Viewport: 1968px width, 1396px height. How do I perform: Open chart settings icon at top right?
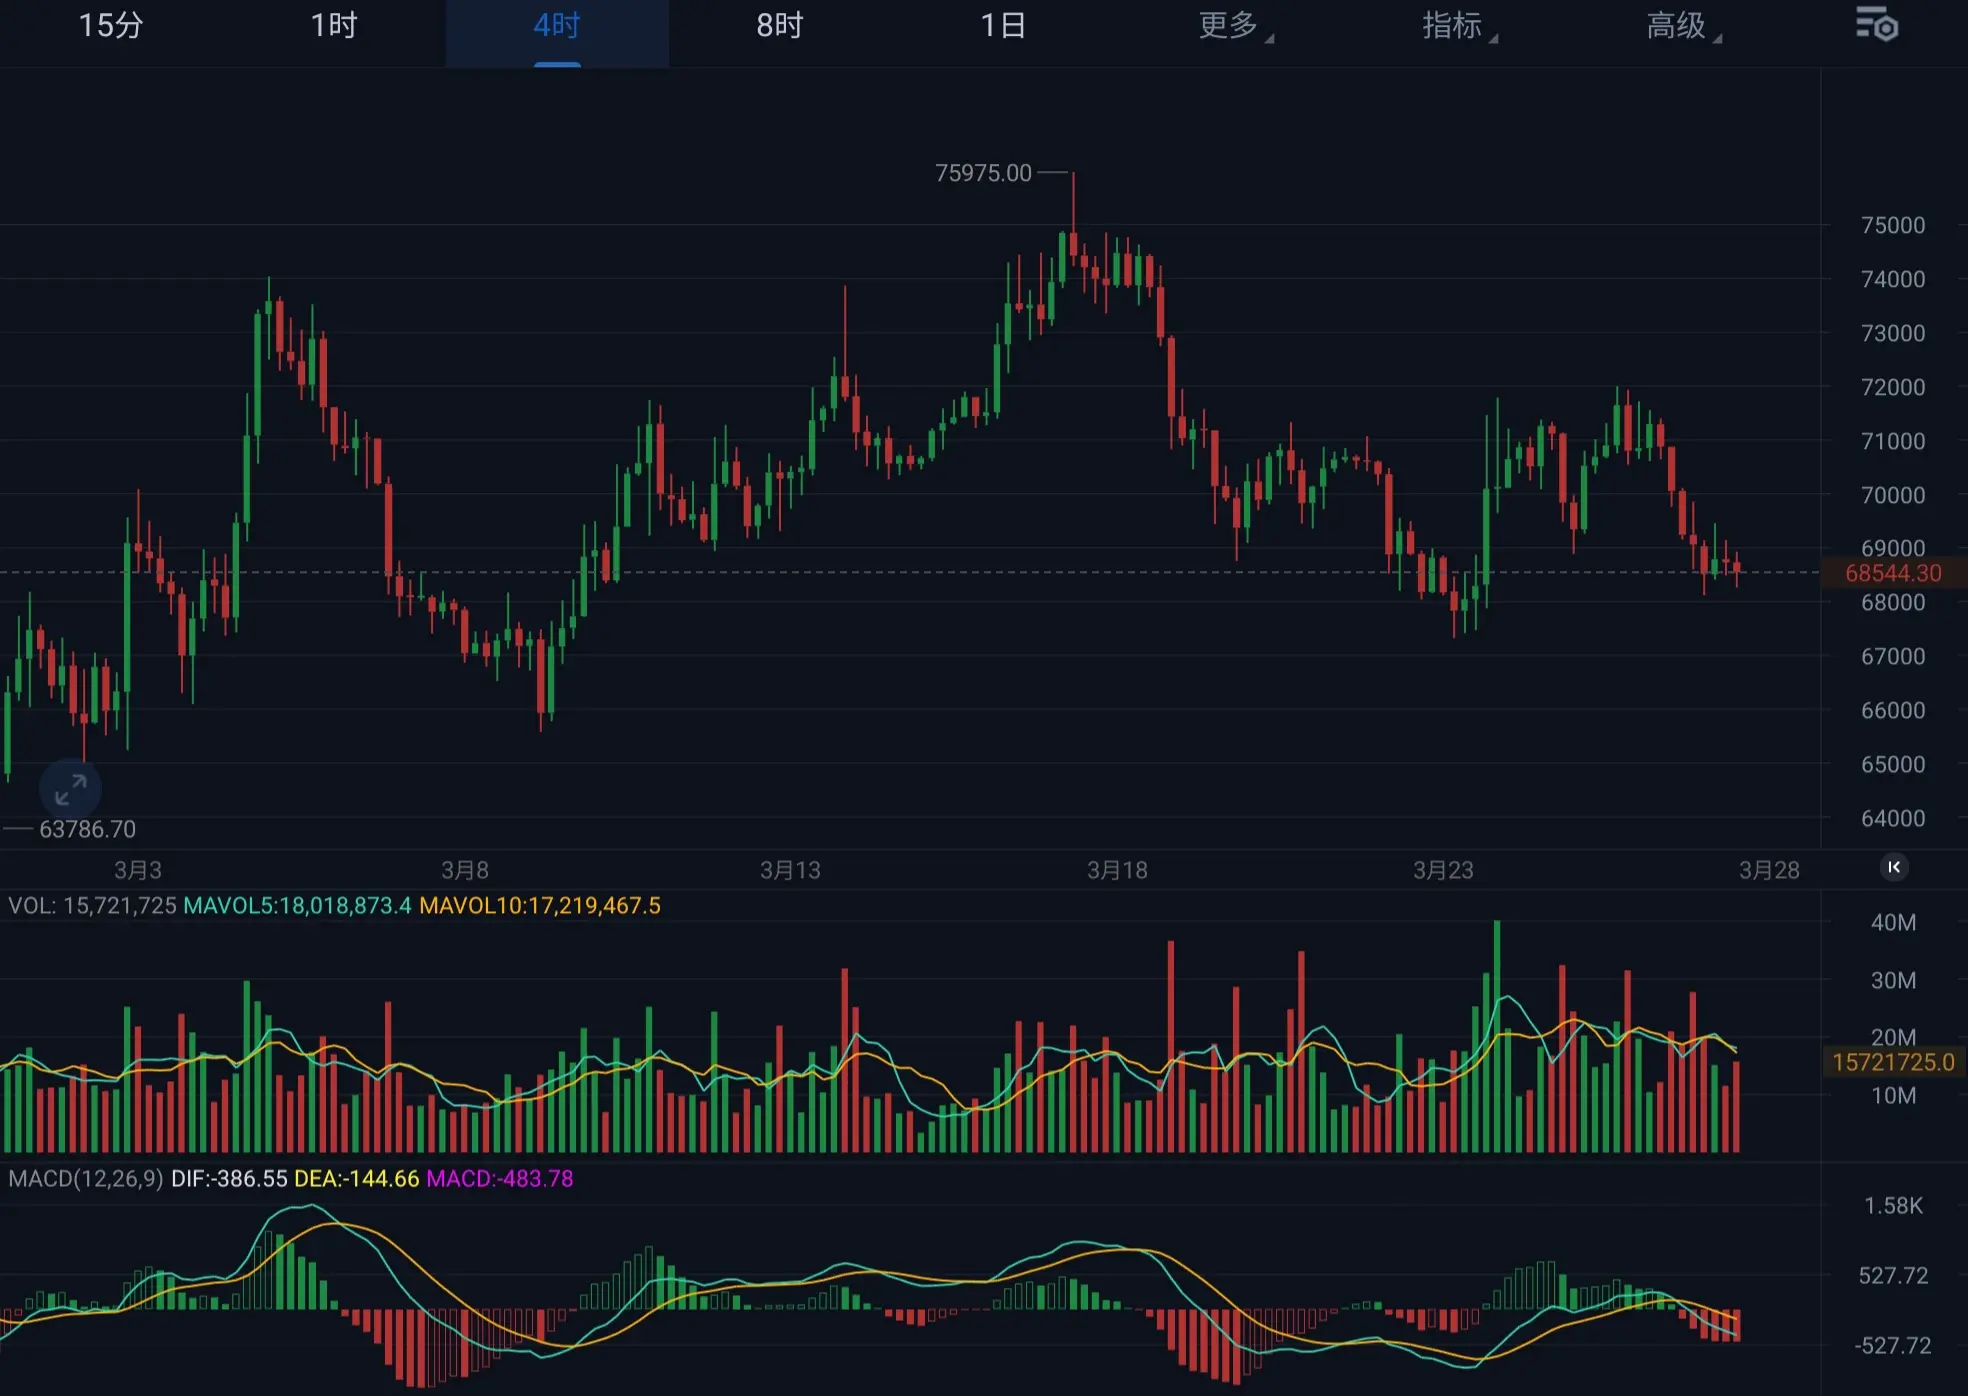[x=1877, y=25]
